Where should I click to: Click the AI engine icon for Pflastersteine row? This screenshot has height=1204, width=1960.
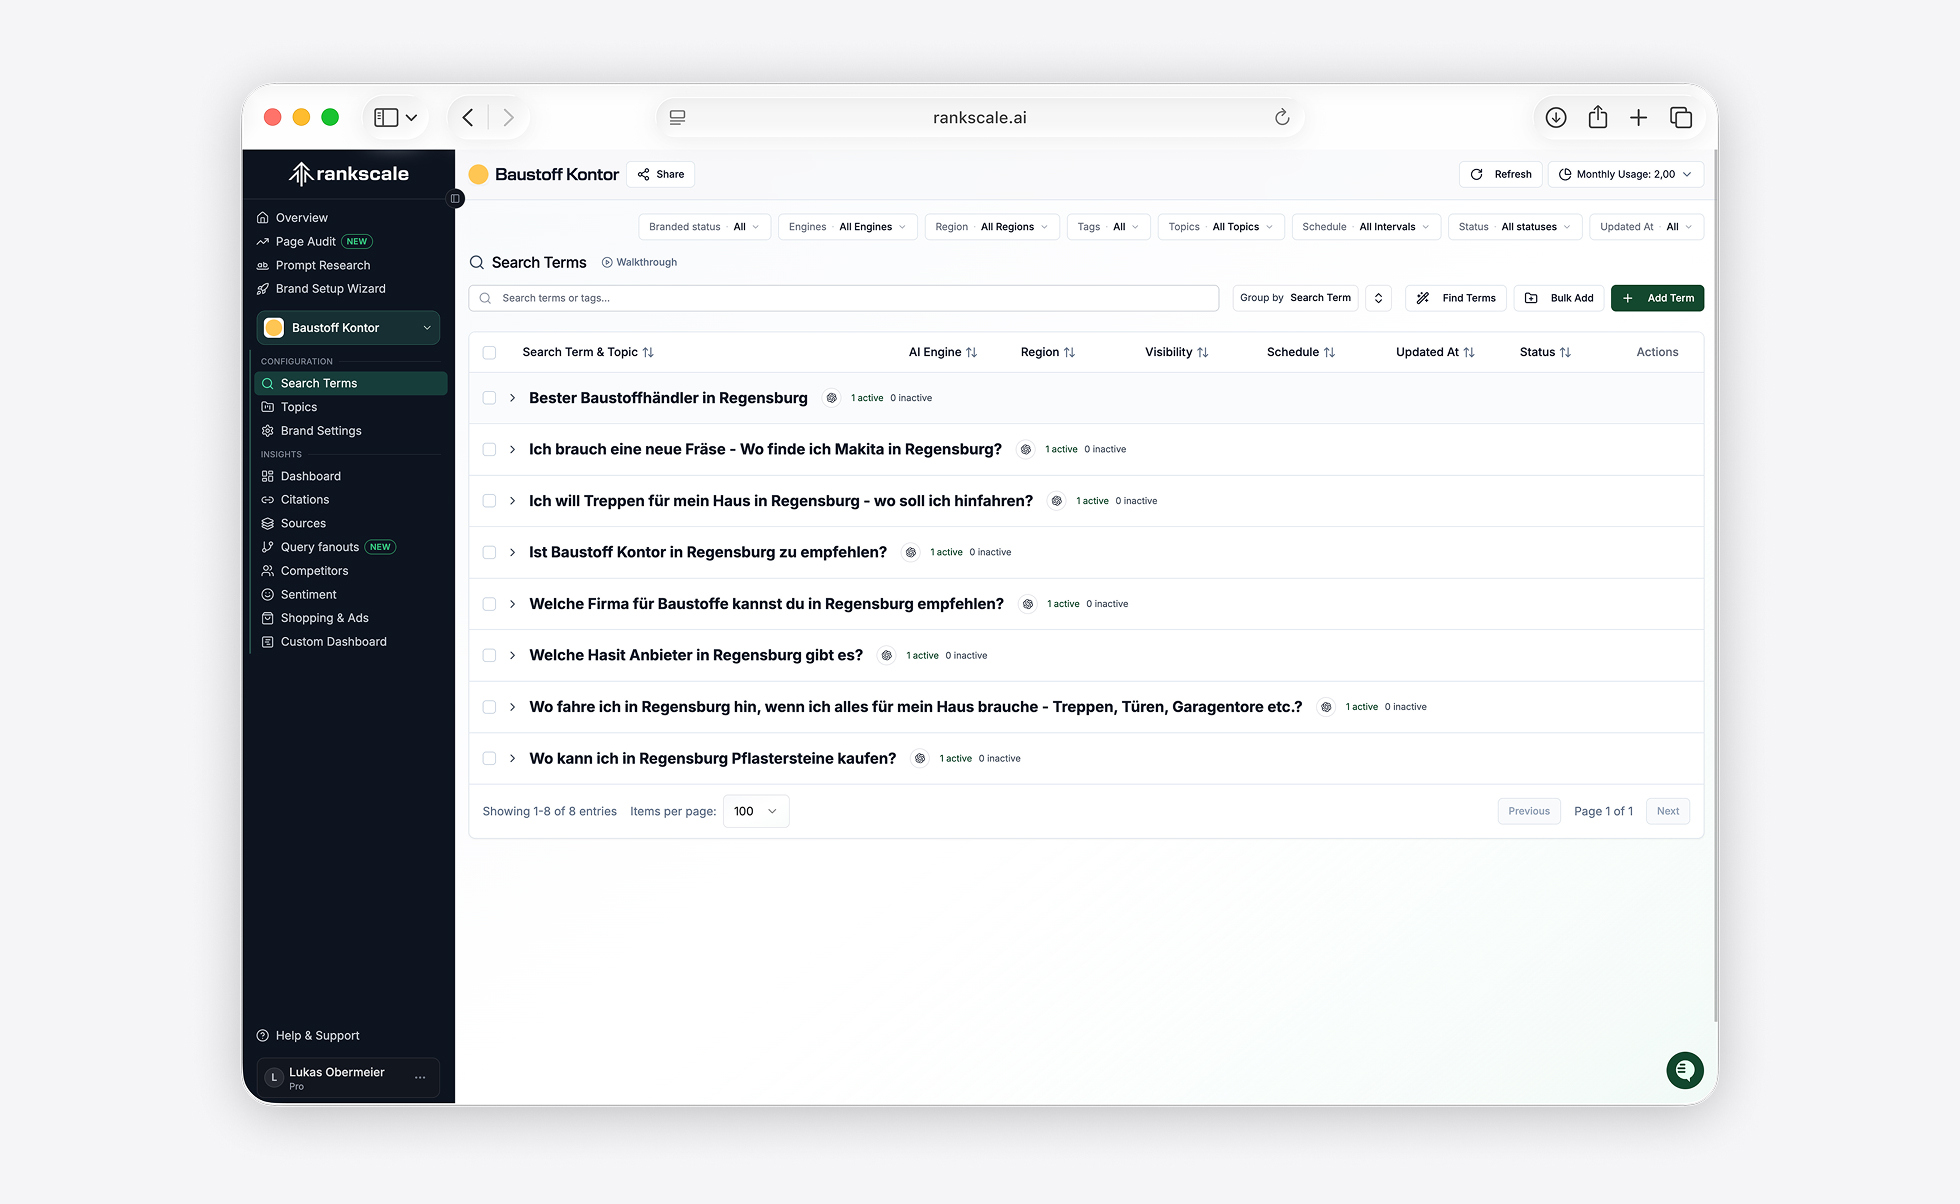click(x=920, y=758)
